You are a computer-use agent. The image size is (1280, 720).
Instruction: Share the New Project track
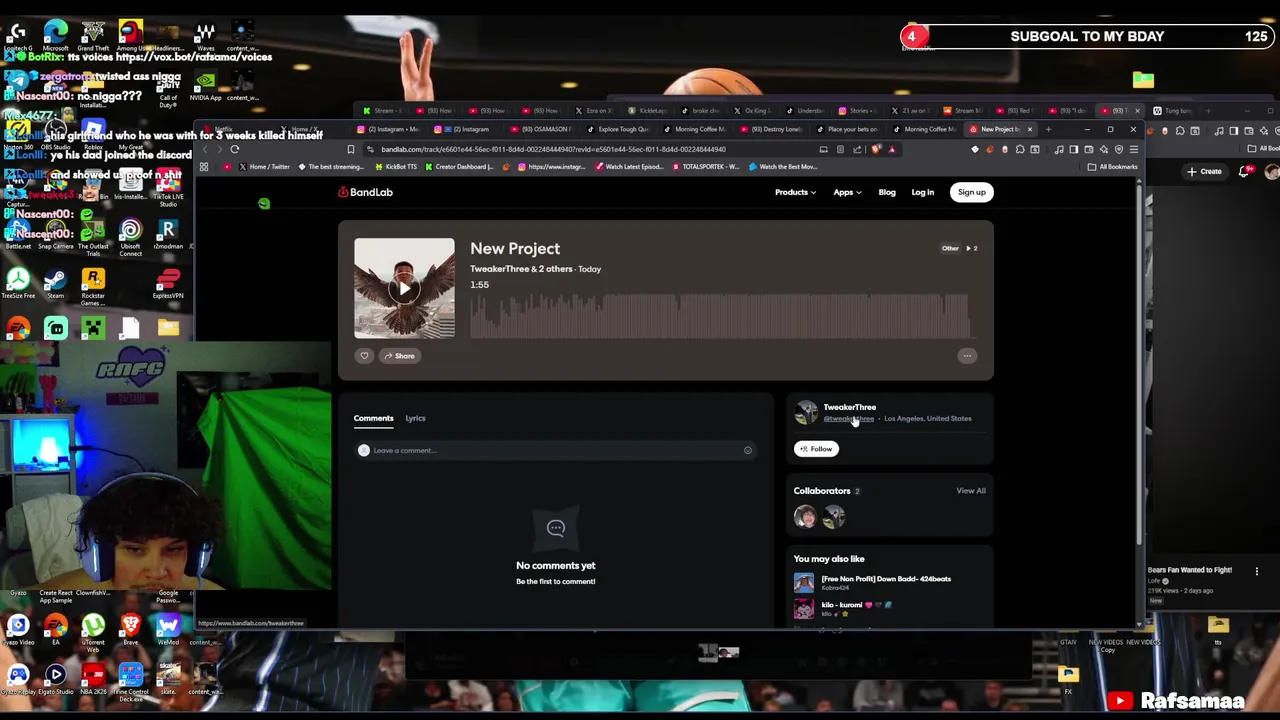point(399,356)
